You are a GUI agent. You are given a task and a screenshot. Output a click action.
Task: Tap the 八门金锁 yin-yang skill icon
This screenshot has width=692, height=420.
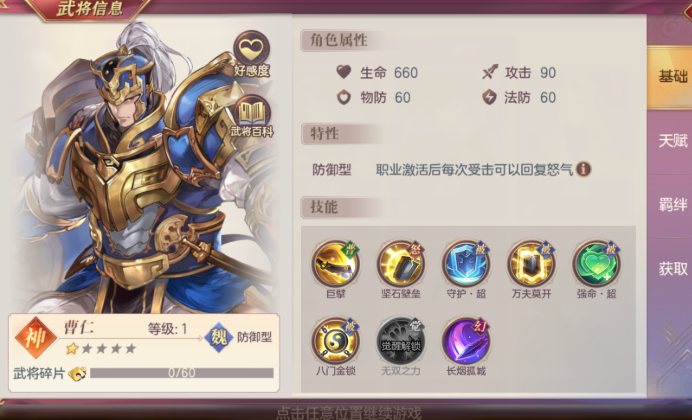point(336,341)
